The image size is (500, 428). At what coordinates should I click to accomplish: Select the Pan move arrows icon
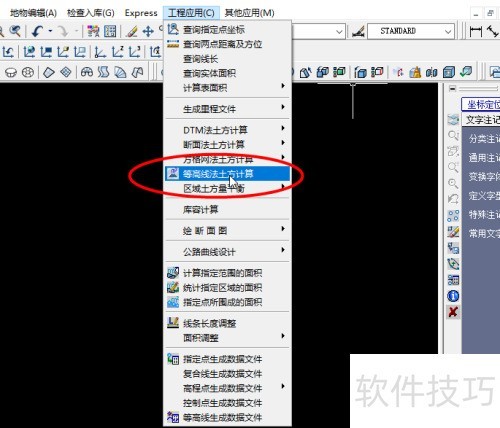click(x=148, y=32)
